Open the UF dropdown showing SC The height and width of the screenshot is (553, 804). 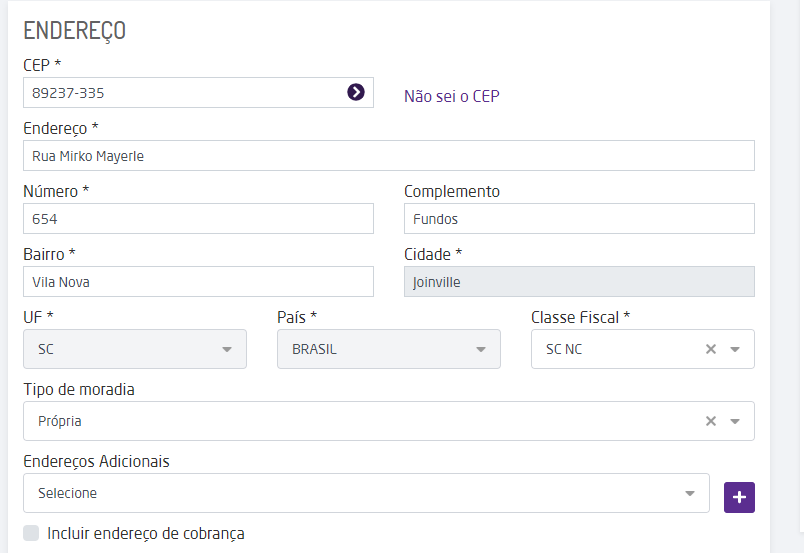coord(134,349)
